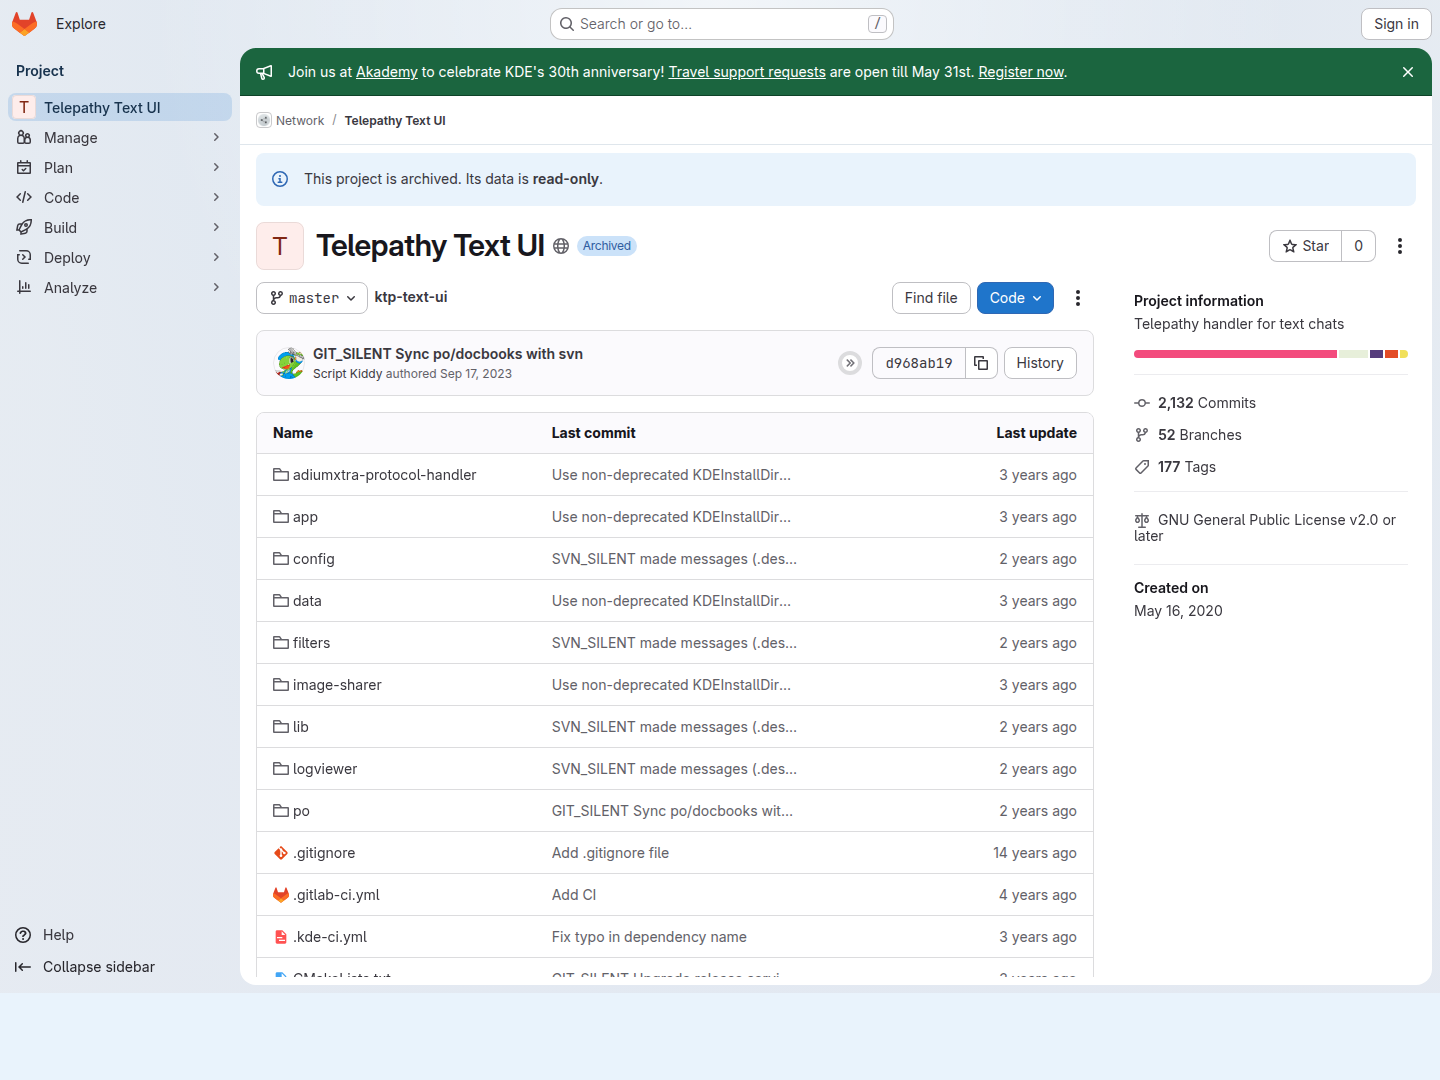Click the GitLab fox logo

25,24
